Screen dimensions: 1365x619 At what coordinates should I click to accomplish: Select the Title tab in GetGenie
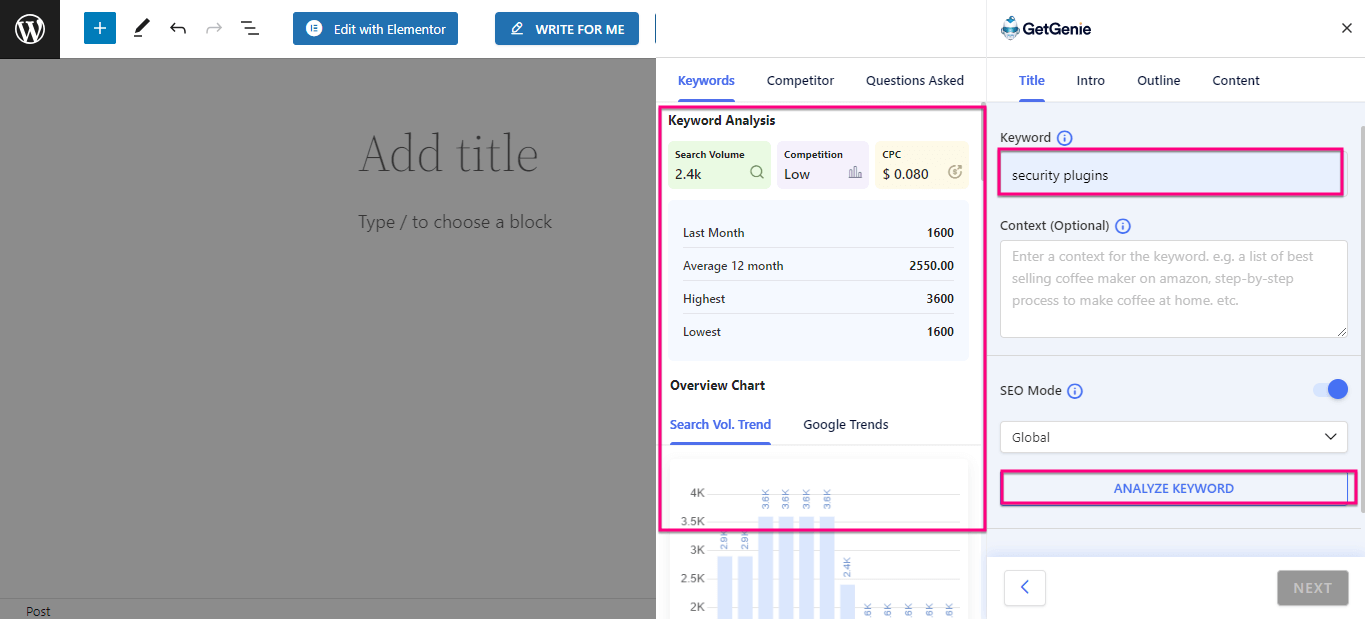1032,81
